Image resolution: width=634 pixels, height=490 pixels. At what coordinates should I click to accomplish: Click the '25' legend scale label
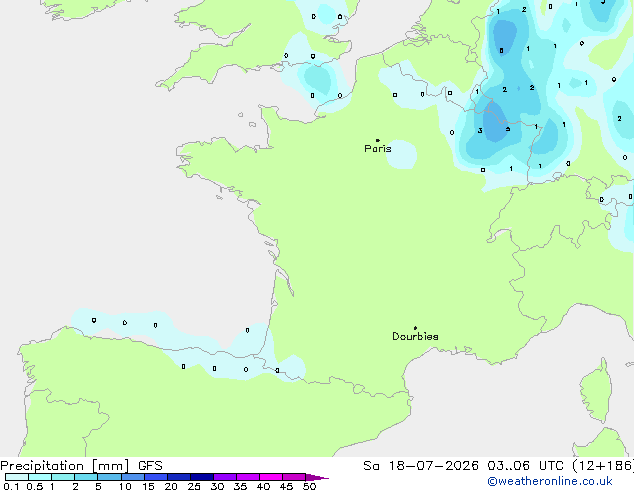tap(194, 486)
